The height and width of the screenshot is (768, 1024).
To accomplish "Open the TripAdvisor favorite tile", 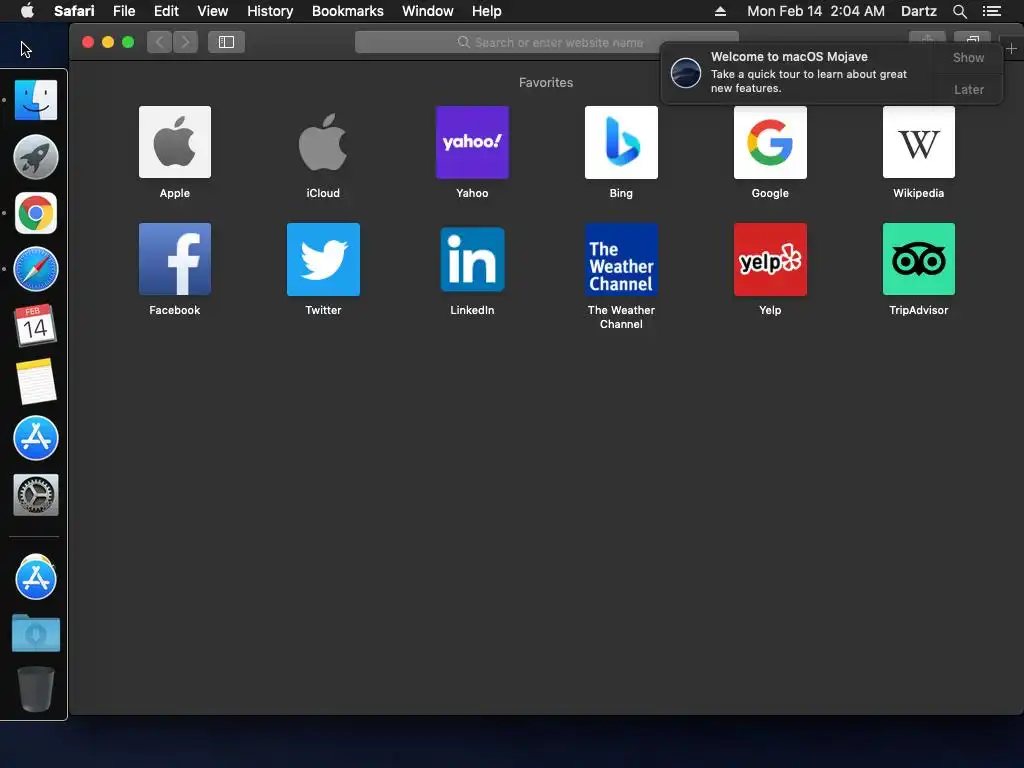I will coord(918,259).
